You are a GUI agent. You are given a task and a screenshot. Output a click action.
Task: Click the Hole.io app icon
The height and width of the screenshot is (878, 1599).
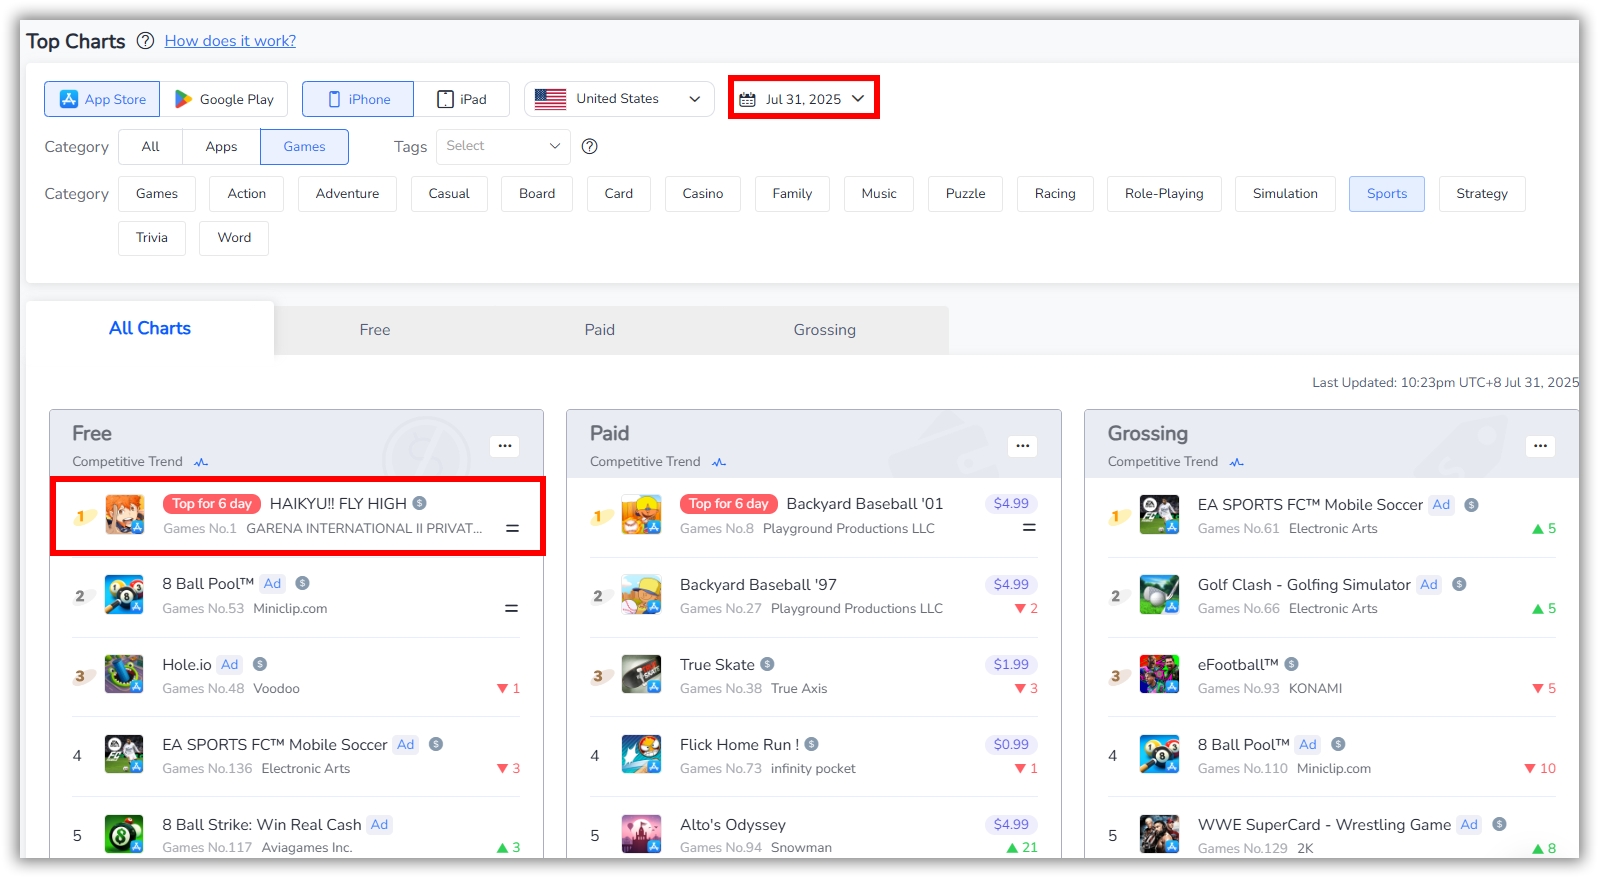[x=124, y=674]
